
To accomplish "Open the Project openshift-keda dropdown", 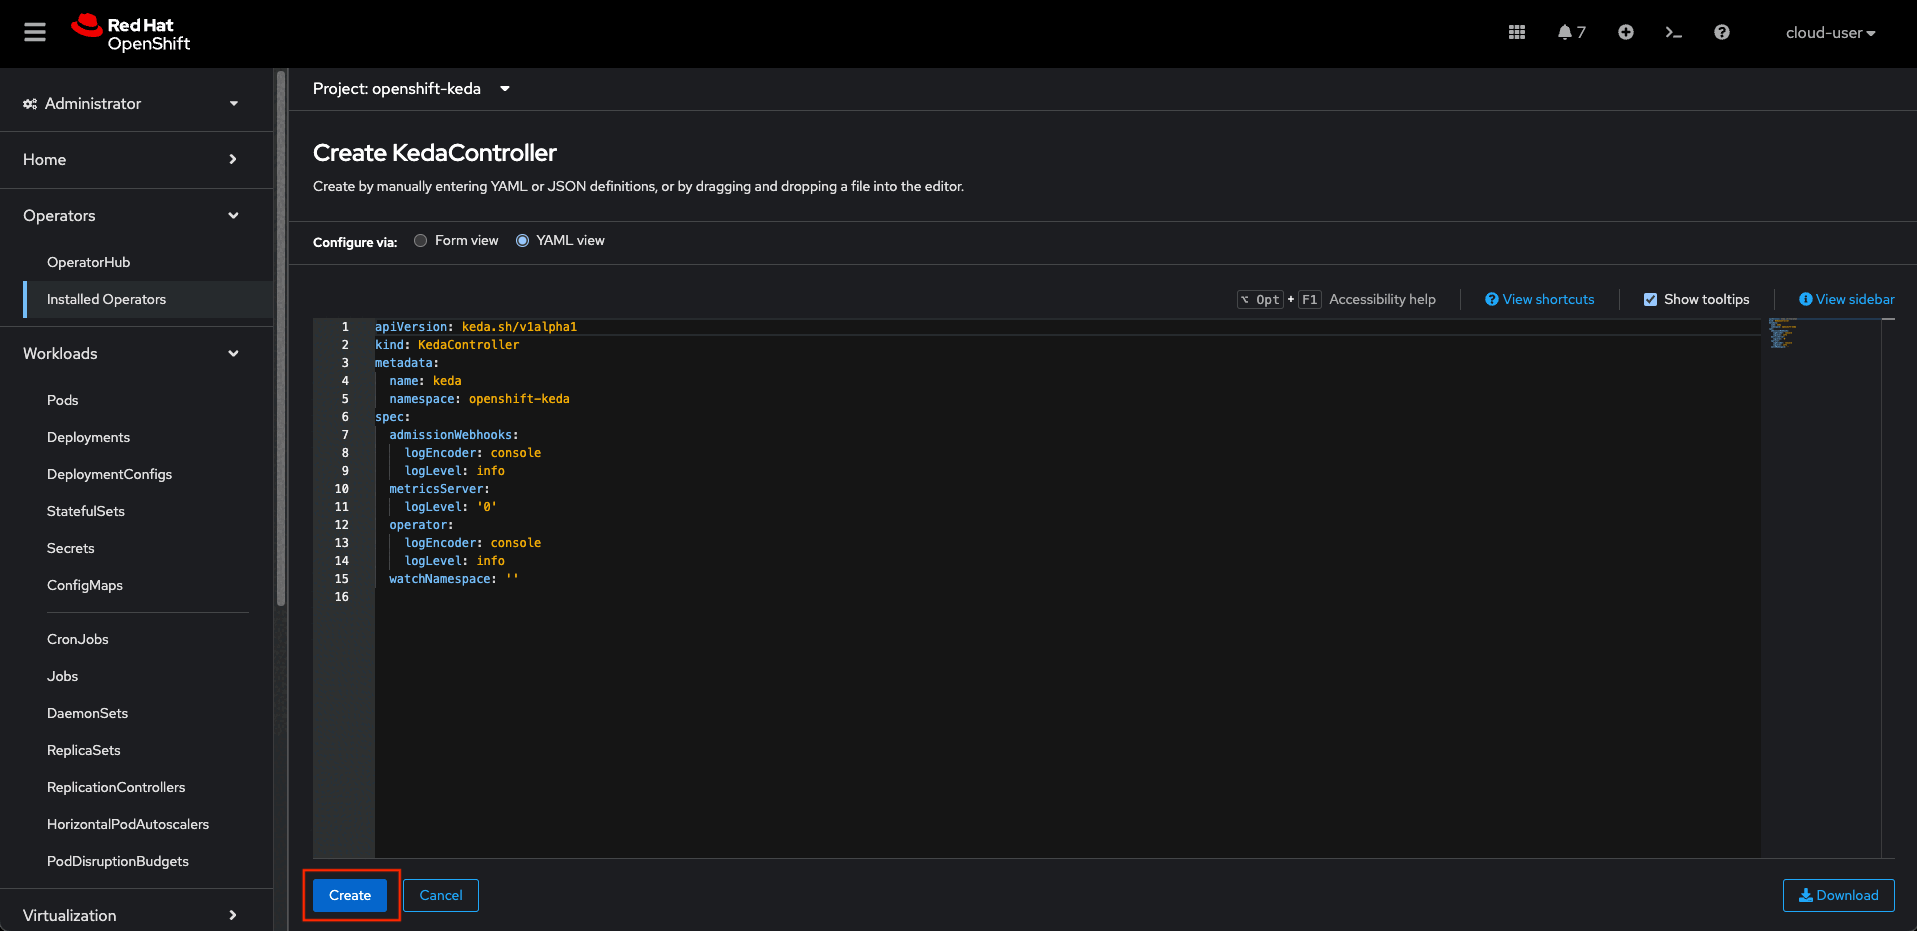I will (411, 89).
